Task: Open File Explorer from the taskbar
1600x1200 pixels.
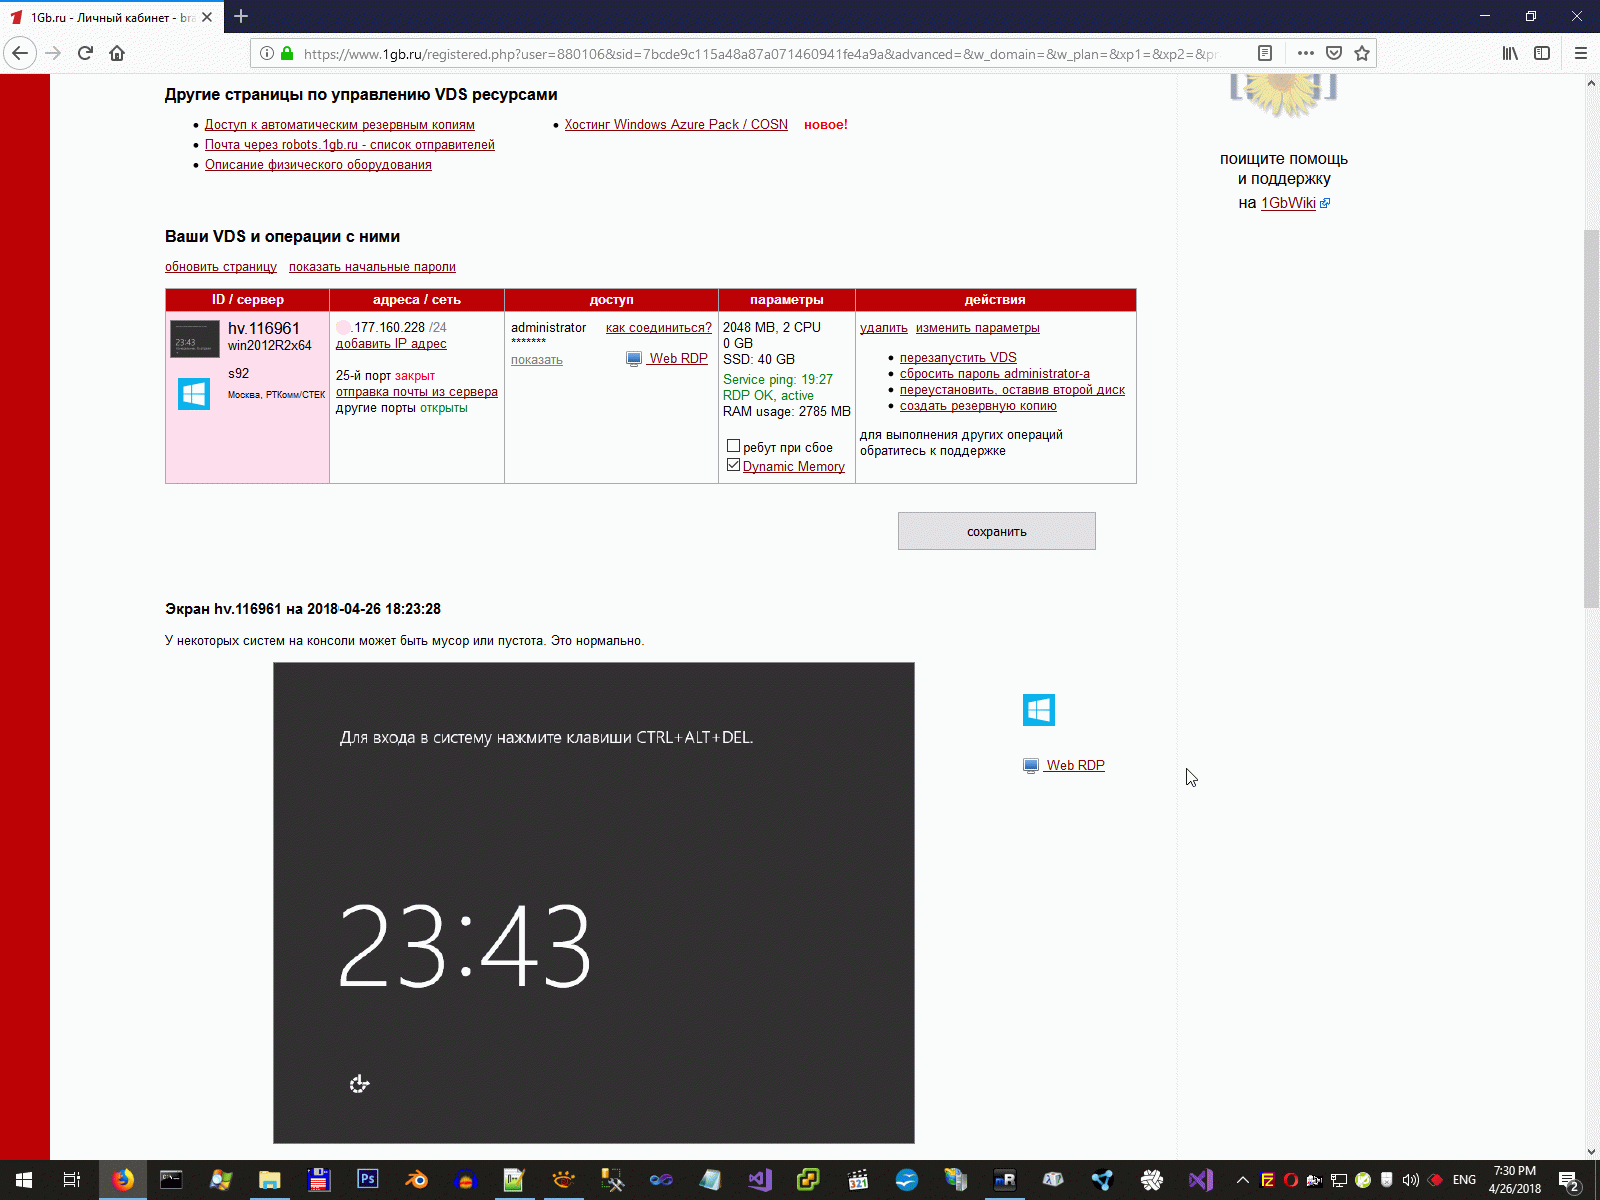Action: coord(269,1180)
